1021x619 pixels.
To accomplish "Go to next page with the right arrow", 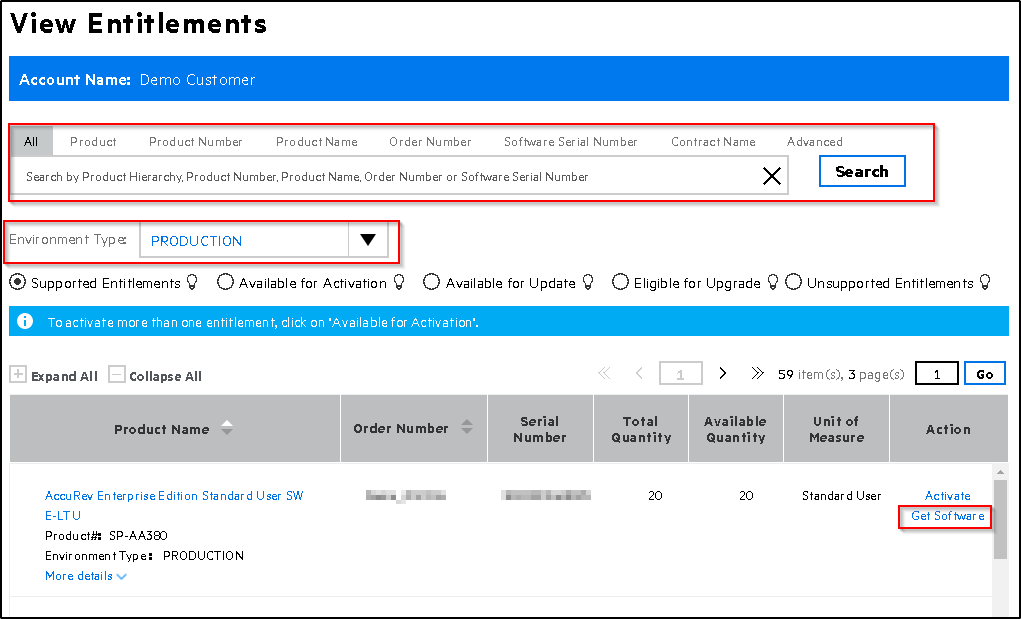I will coord(722,372).
